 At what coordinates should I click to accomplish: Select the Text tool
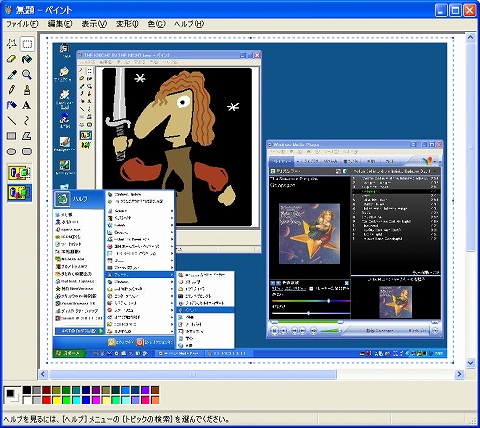[x=27, y=105]
